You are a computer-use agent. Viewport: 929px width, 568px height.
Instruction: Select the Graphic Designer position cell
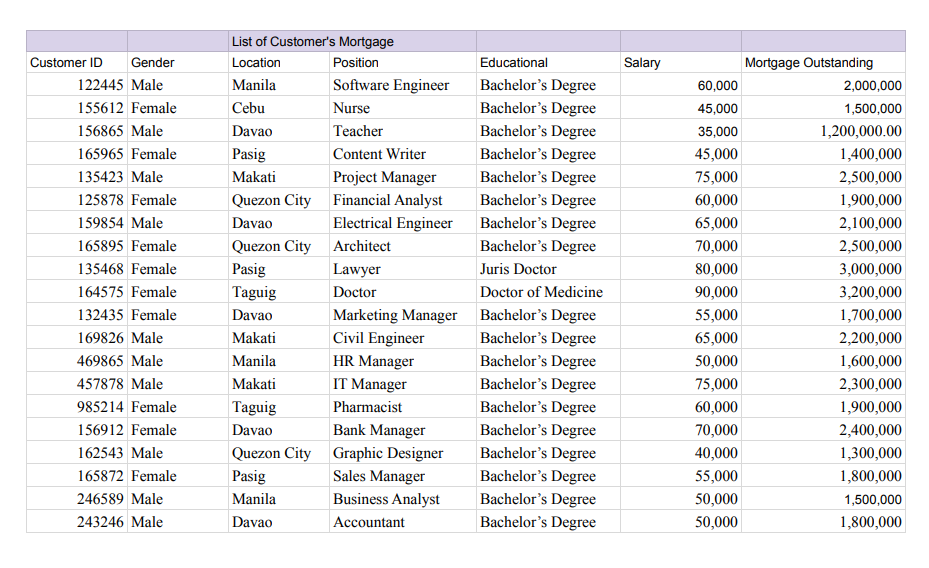(388, 453)
